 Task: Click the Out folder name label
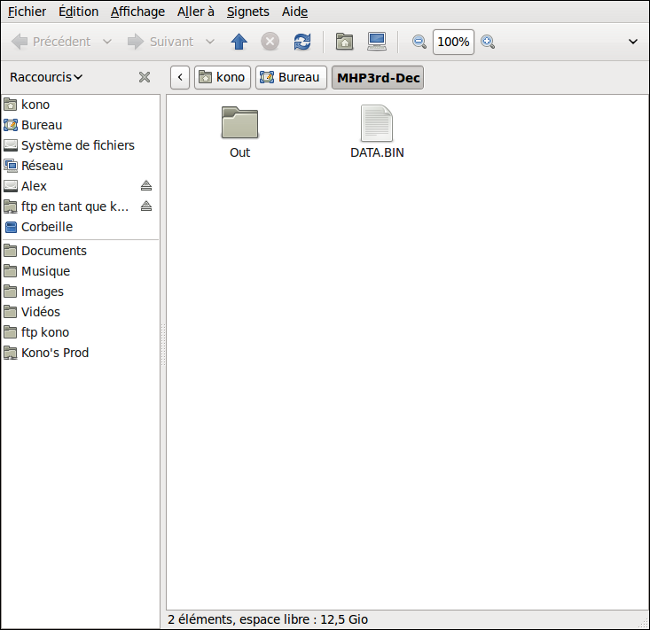click(x=240, y=153)
